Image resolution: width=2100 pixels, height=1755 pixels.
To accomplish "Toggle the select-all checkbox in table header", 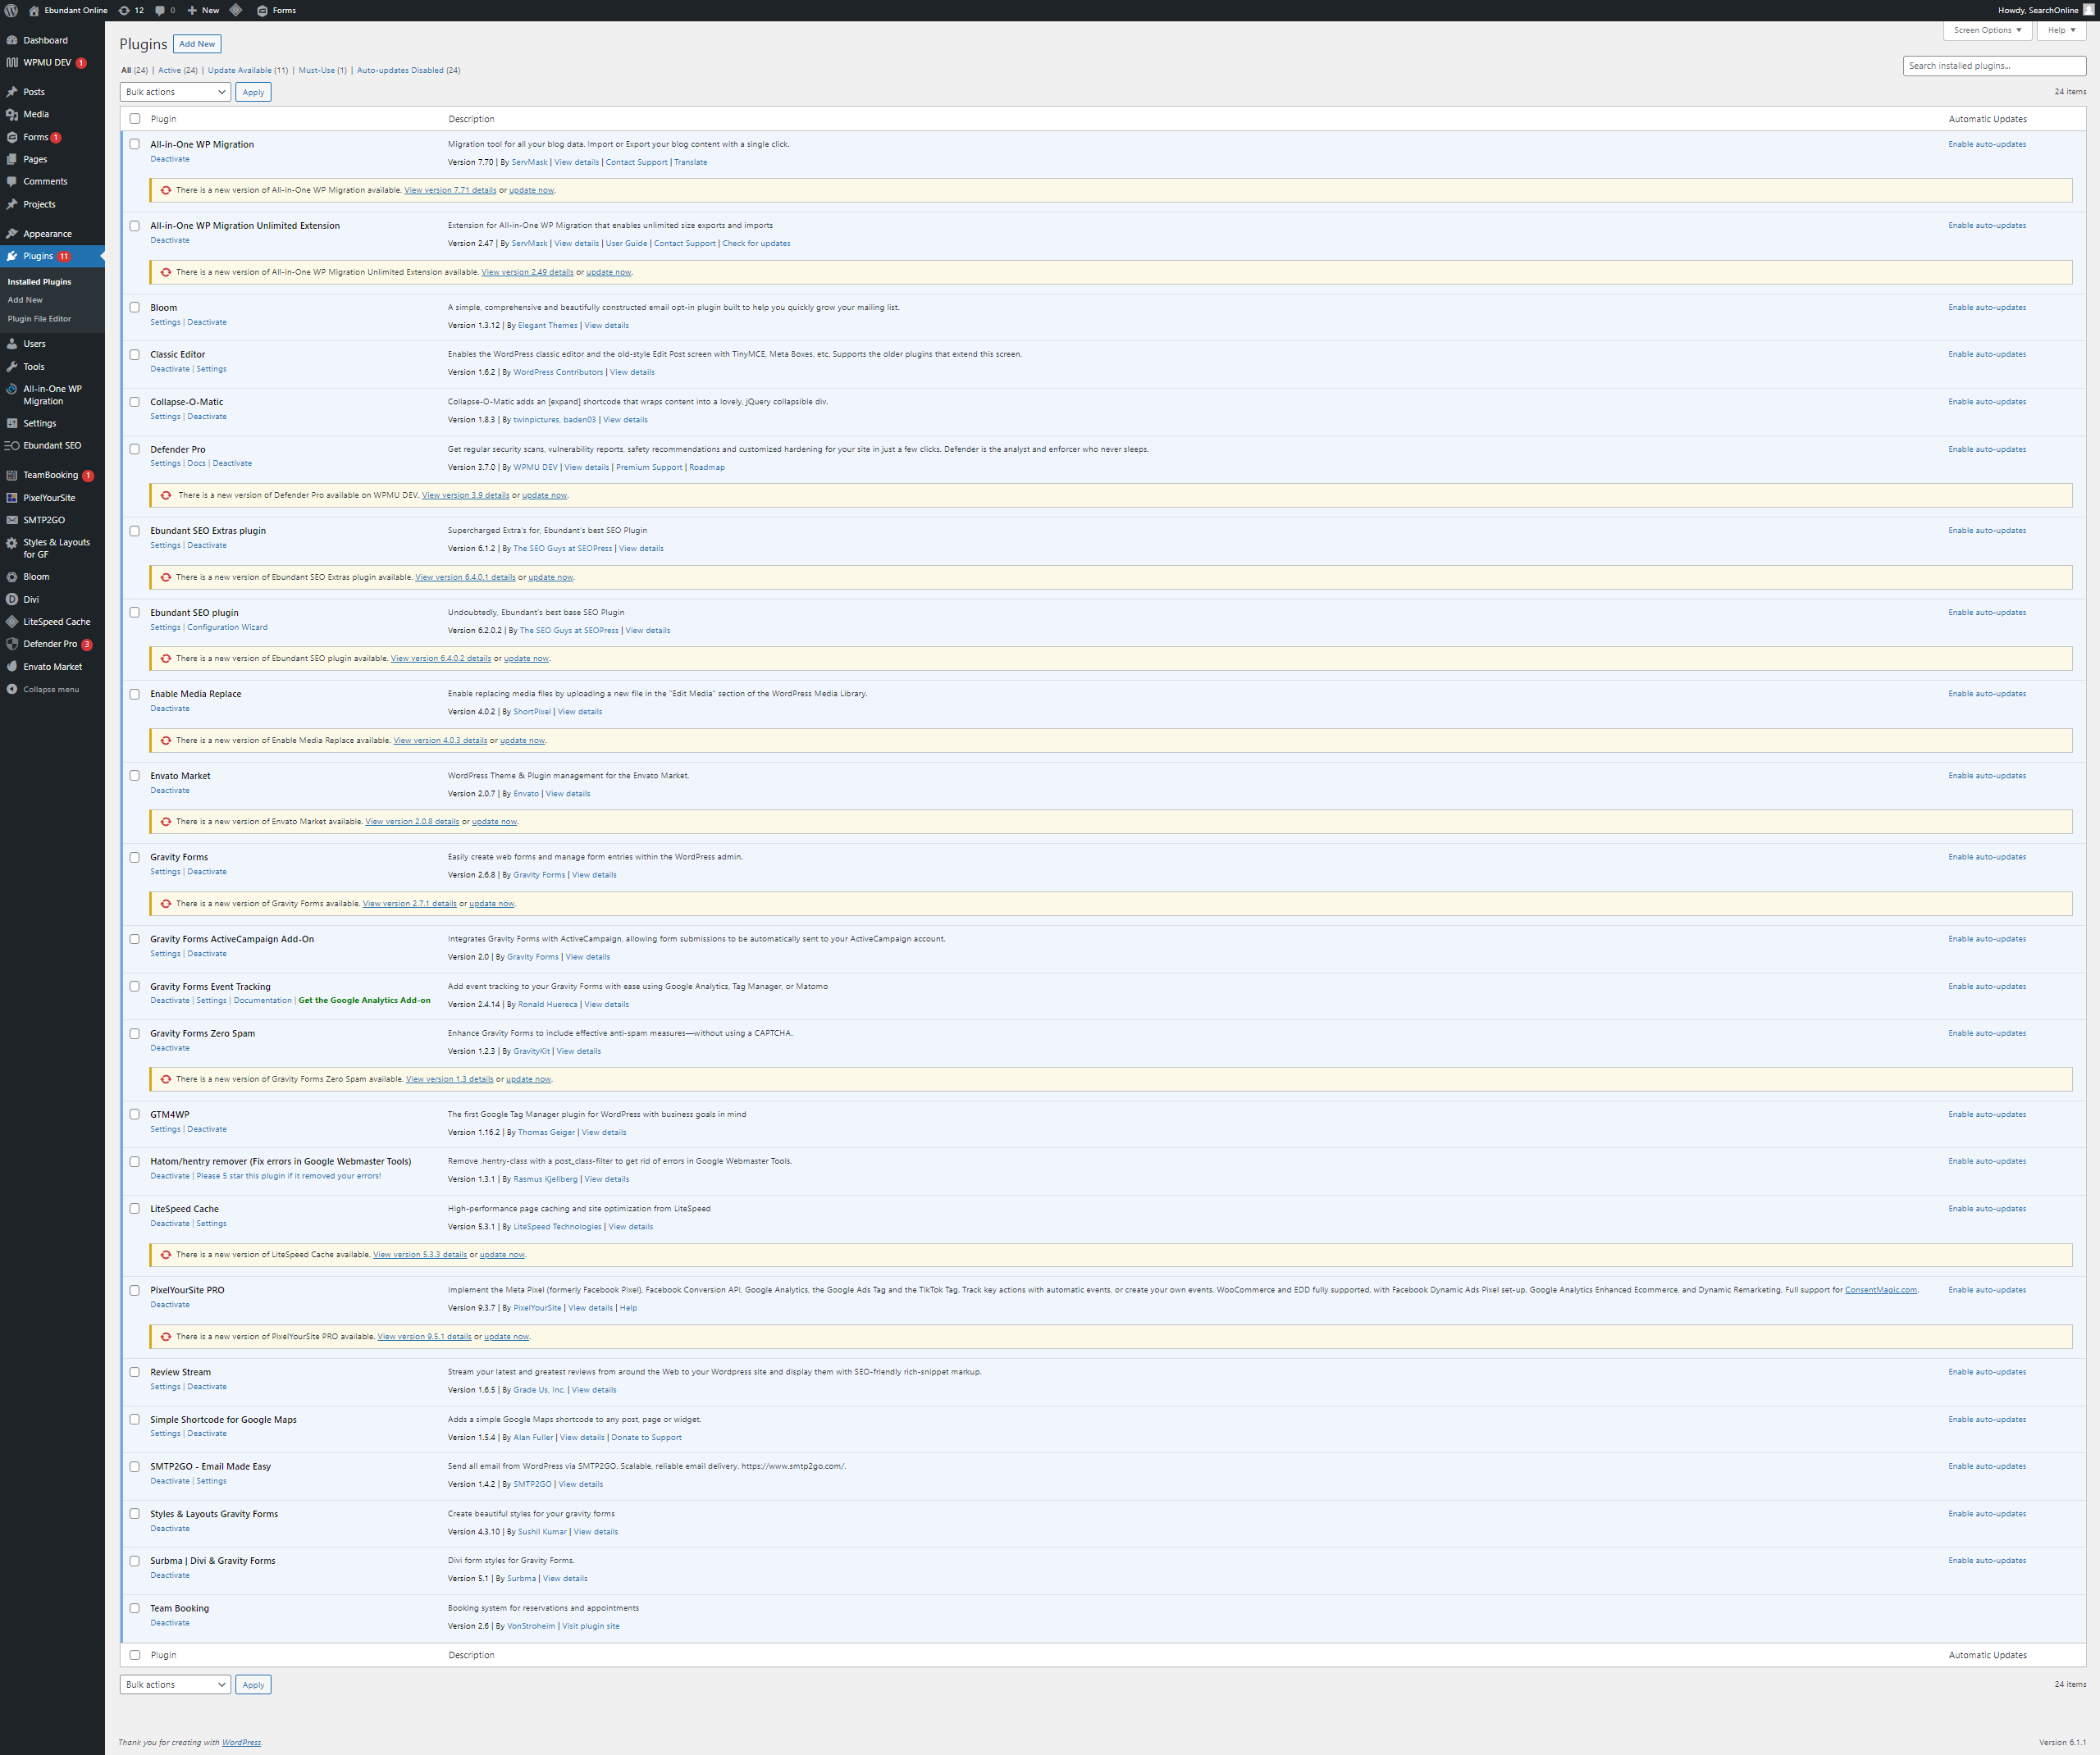I will click(x=135, y=119).
